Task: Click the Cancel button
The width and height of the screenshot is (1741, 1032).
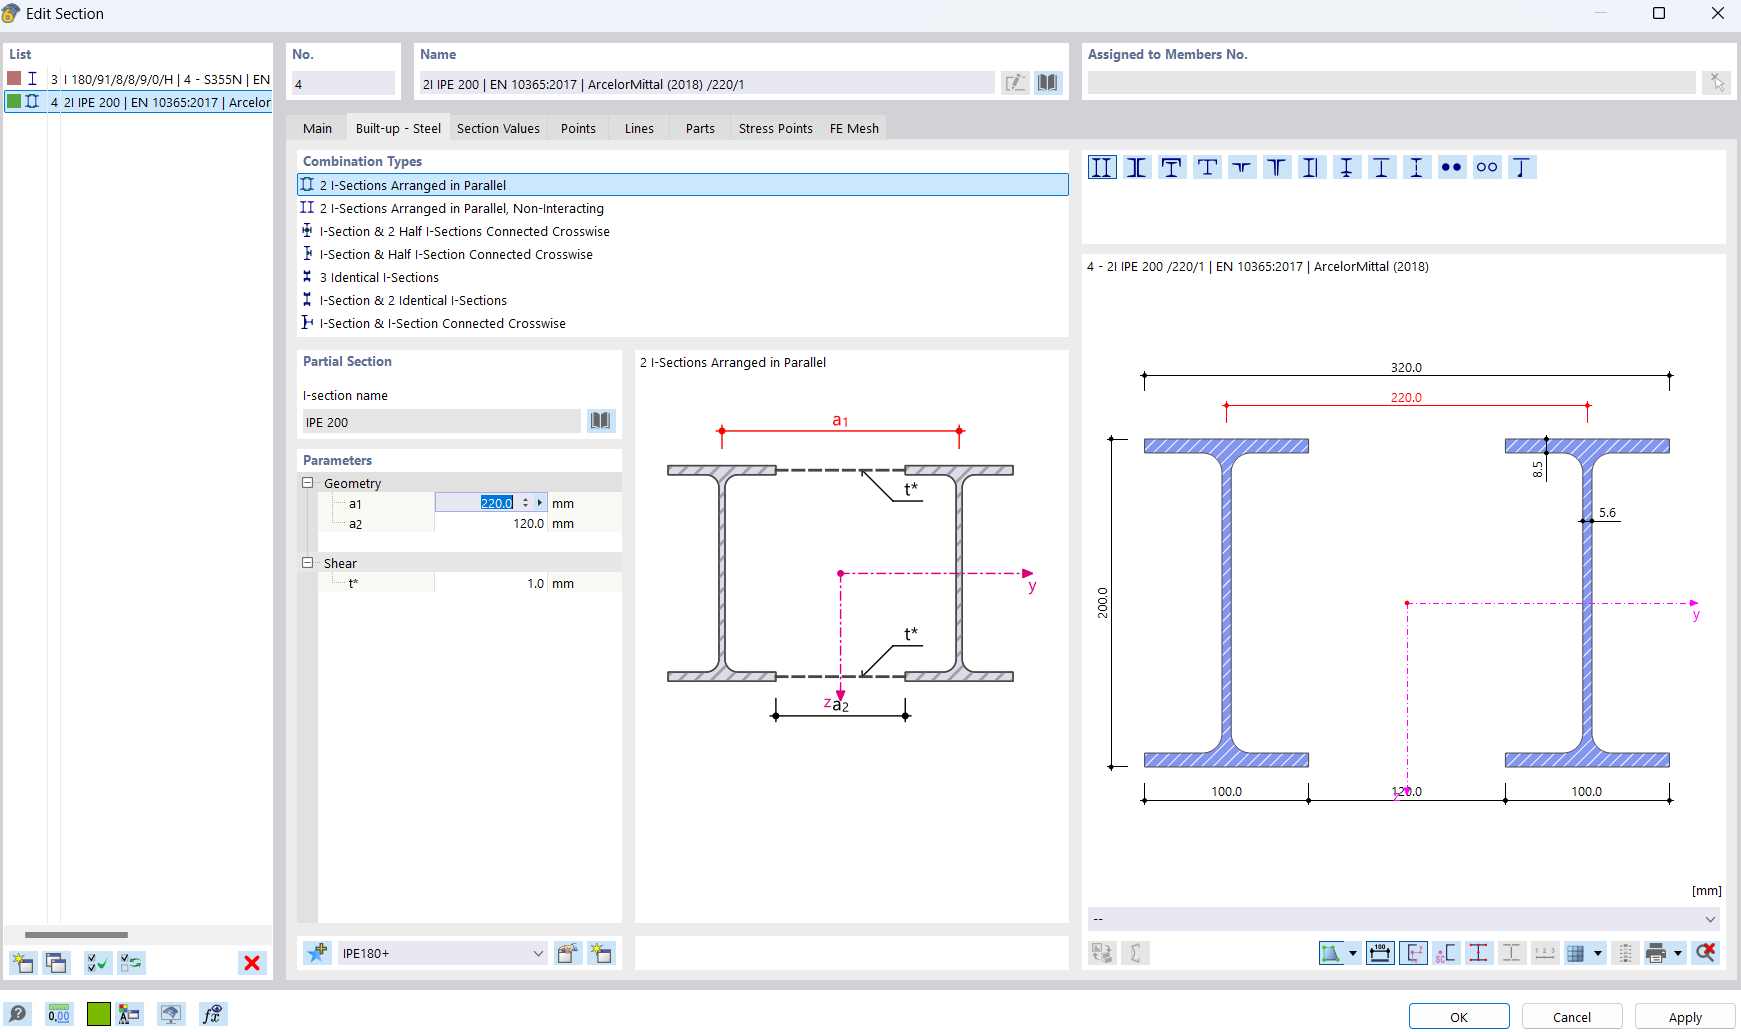Action: pos(1571,1017)
